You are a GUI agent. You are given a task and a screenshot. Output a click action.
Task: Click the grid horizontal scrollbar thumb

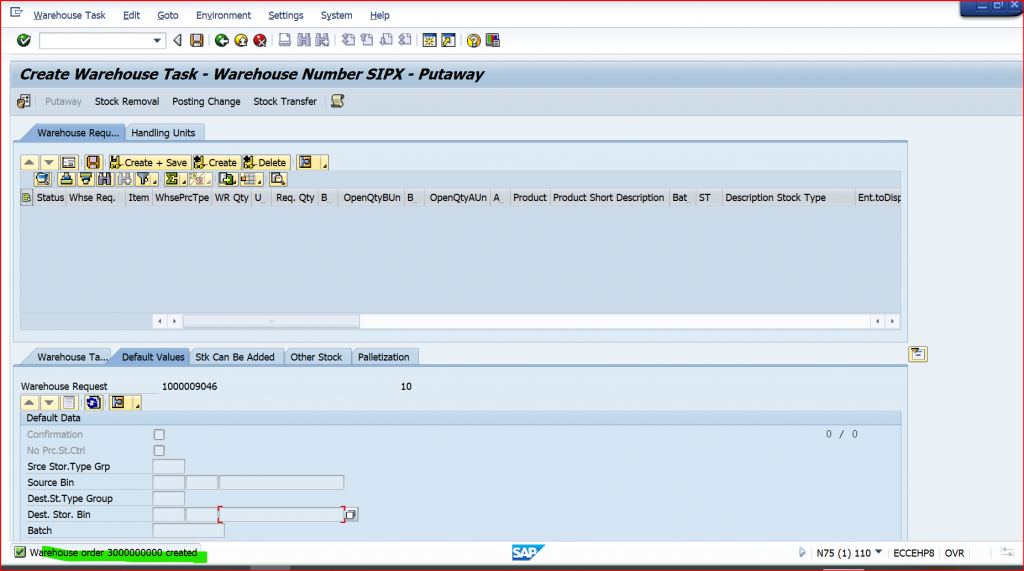click(271, 321)
